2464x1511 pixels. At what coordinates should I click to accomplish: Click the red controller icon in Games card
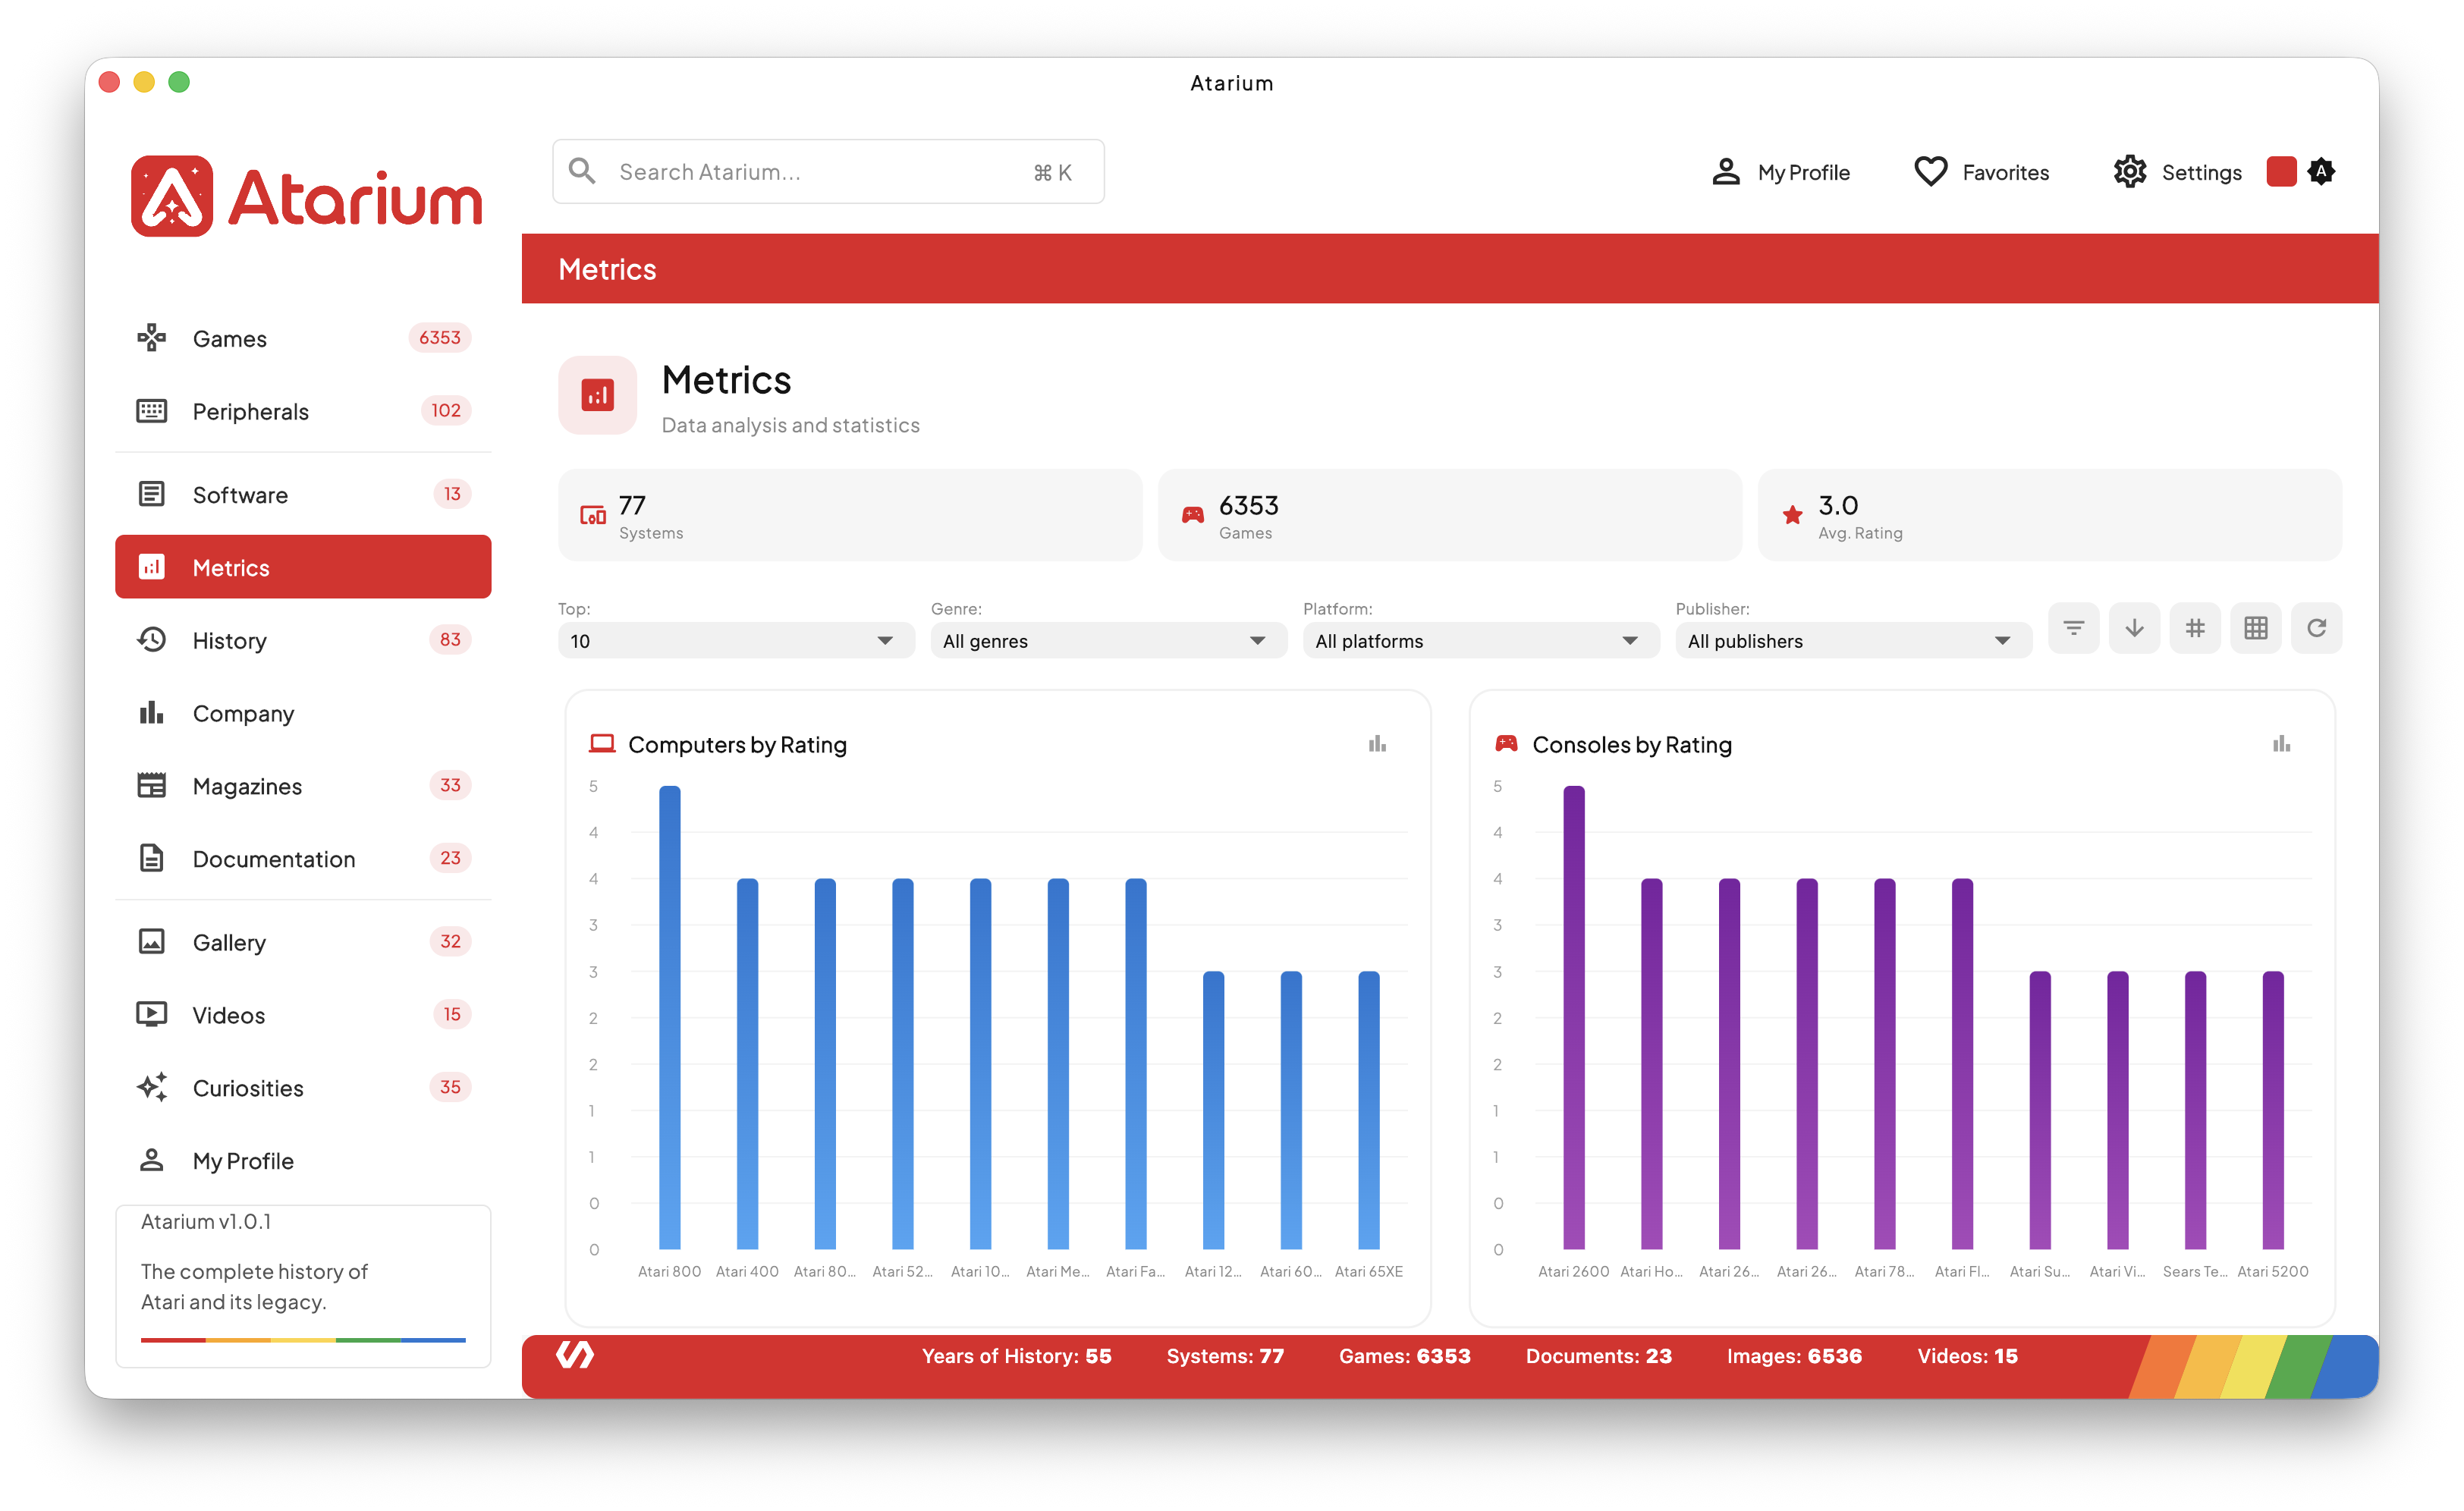coord(1193,515)
